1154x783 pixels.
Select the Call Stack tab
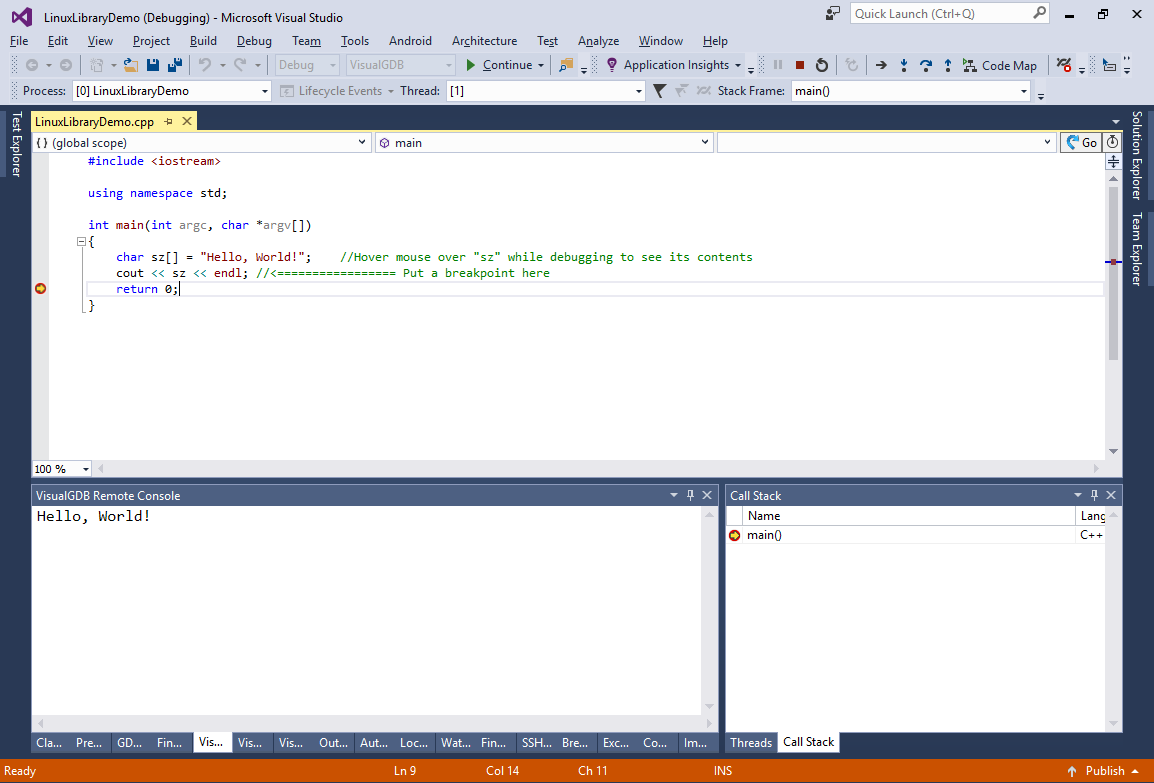coord(808,742)
